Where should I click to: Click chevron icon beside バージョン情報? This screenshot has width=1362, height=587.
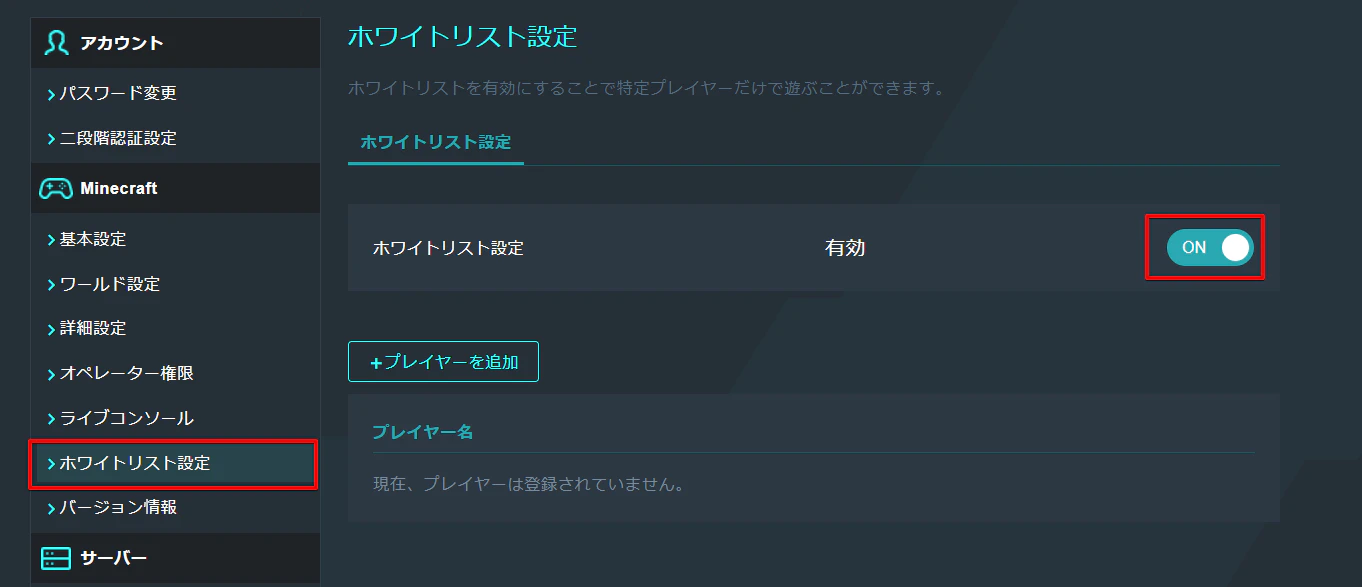coord(51,508)
